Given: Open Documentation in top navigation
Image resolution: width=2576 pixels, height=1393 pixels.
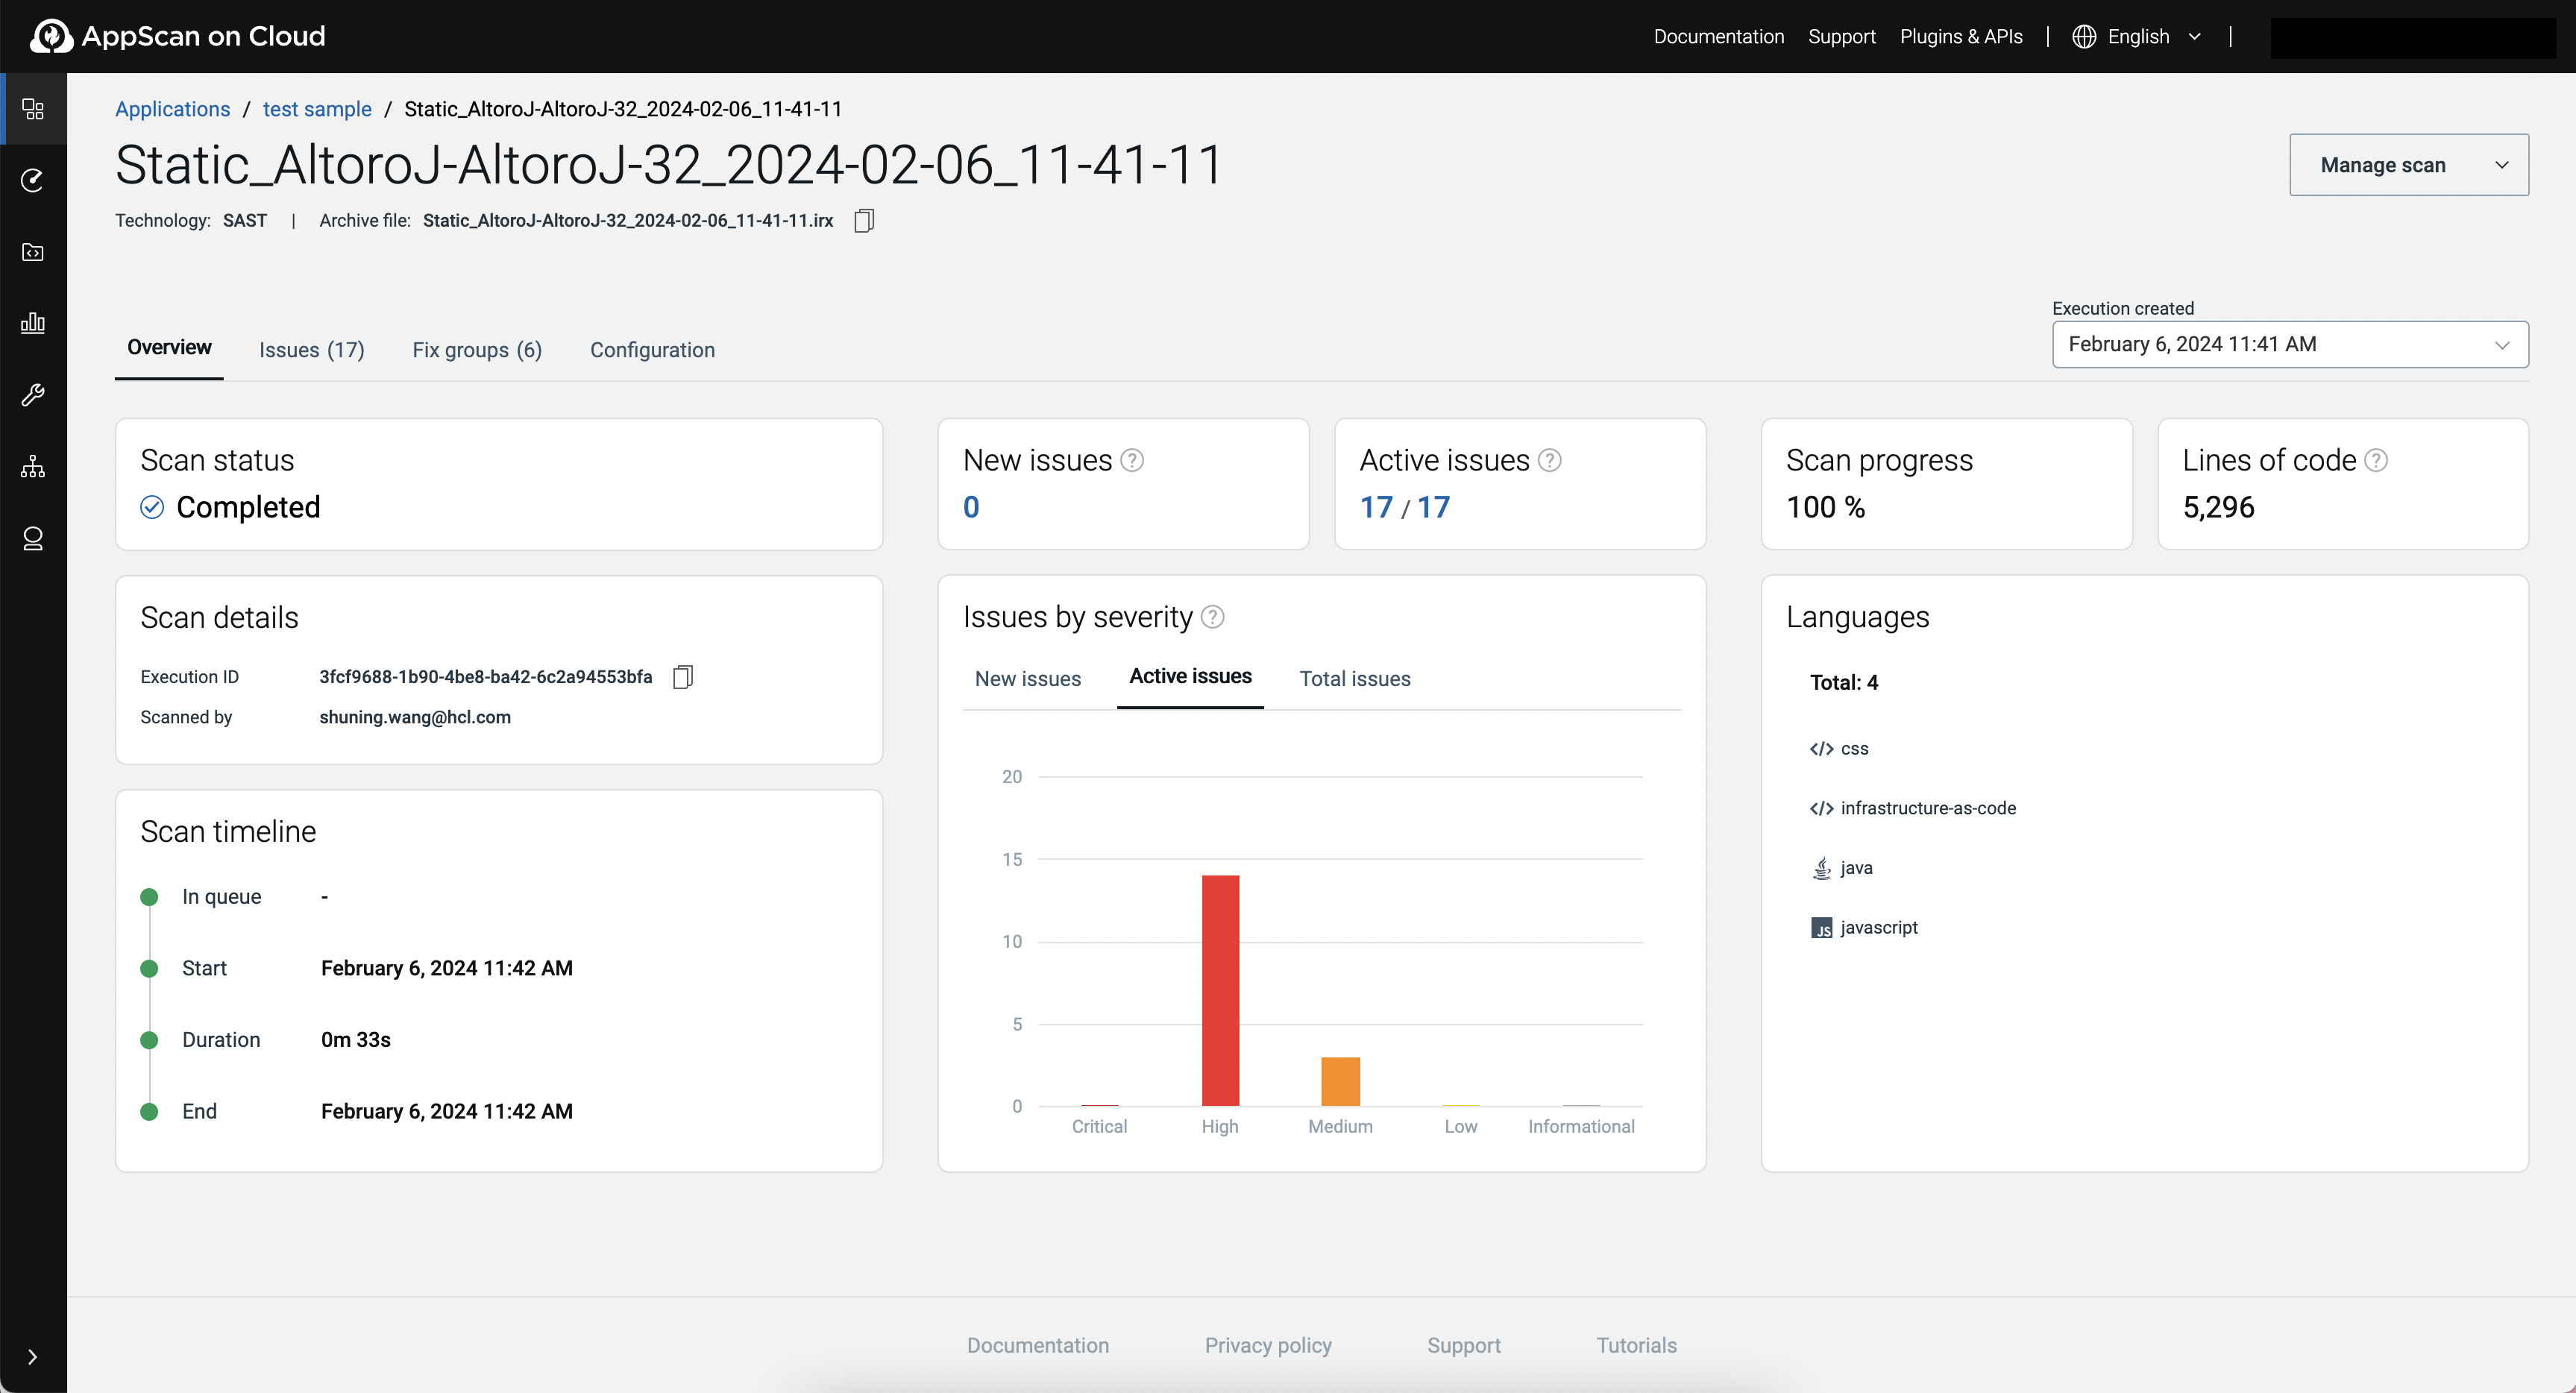Looking at the screenshot, I should pos(1718,37).
